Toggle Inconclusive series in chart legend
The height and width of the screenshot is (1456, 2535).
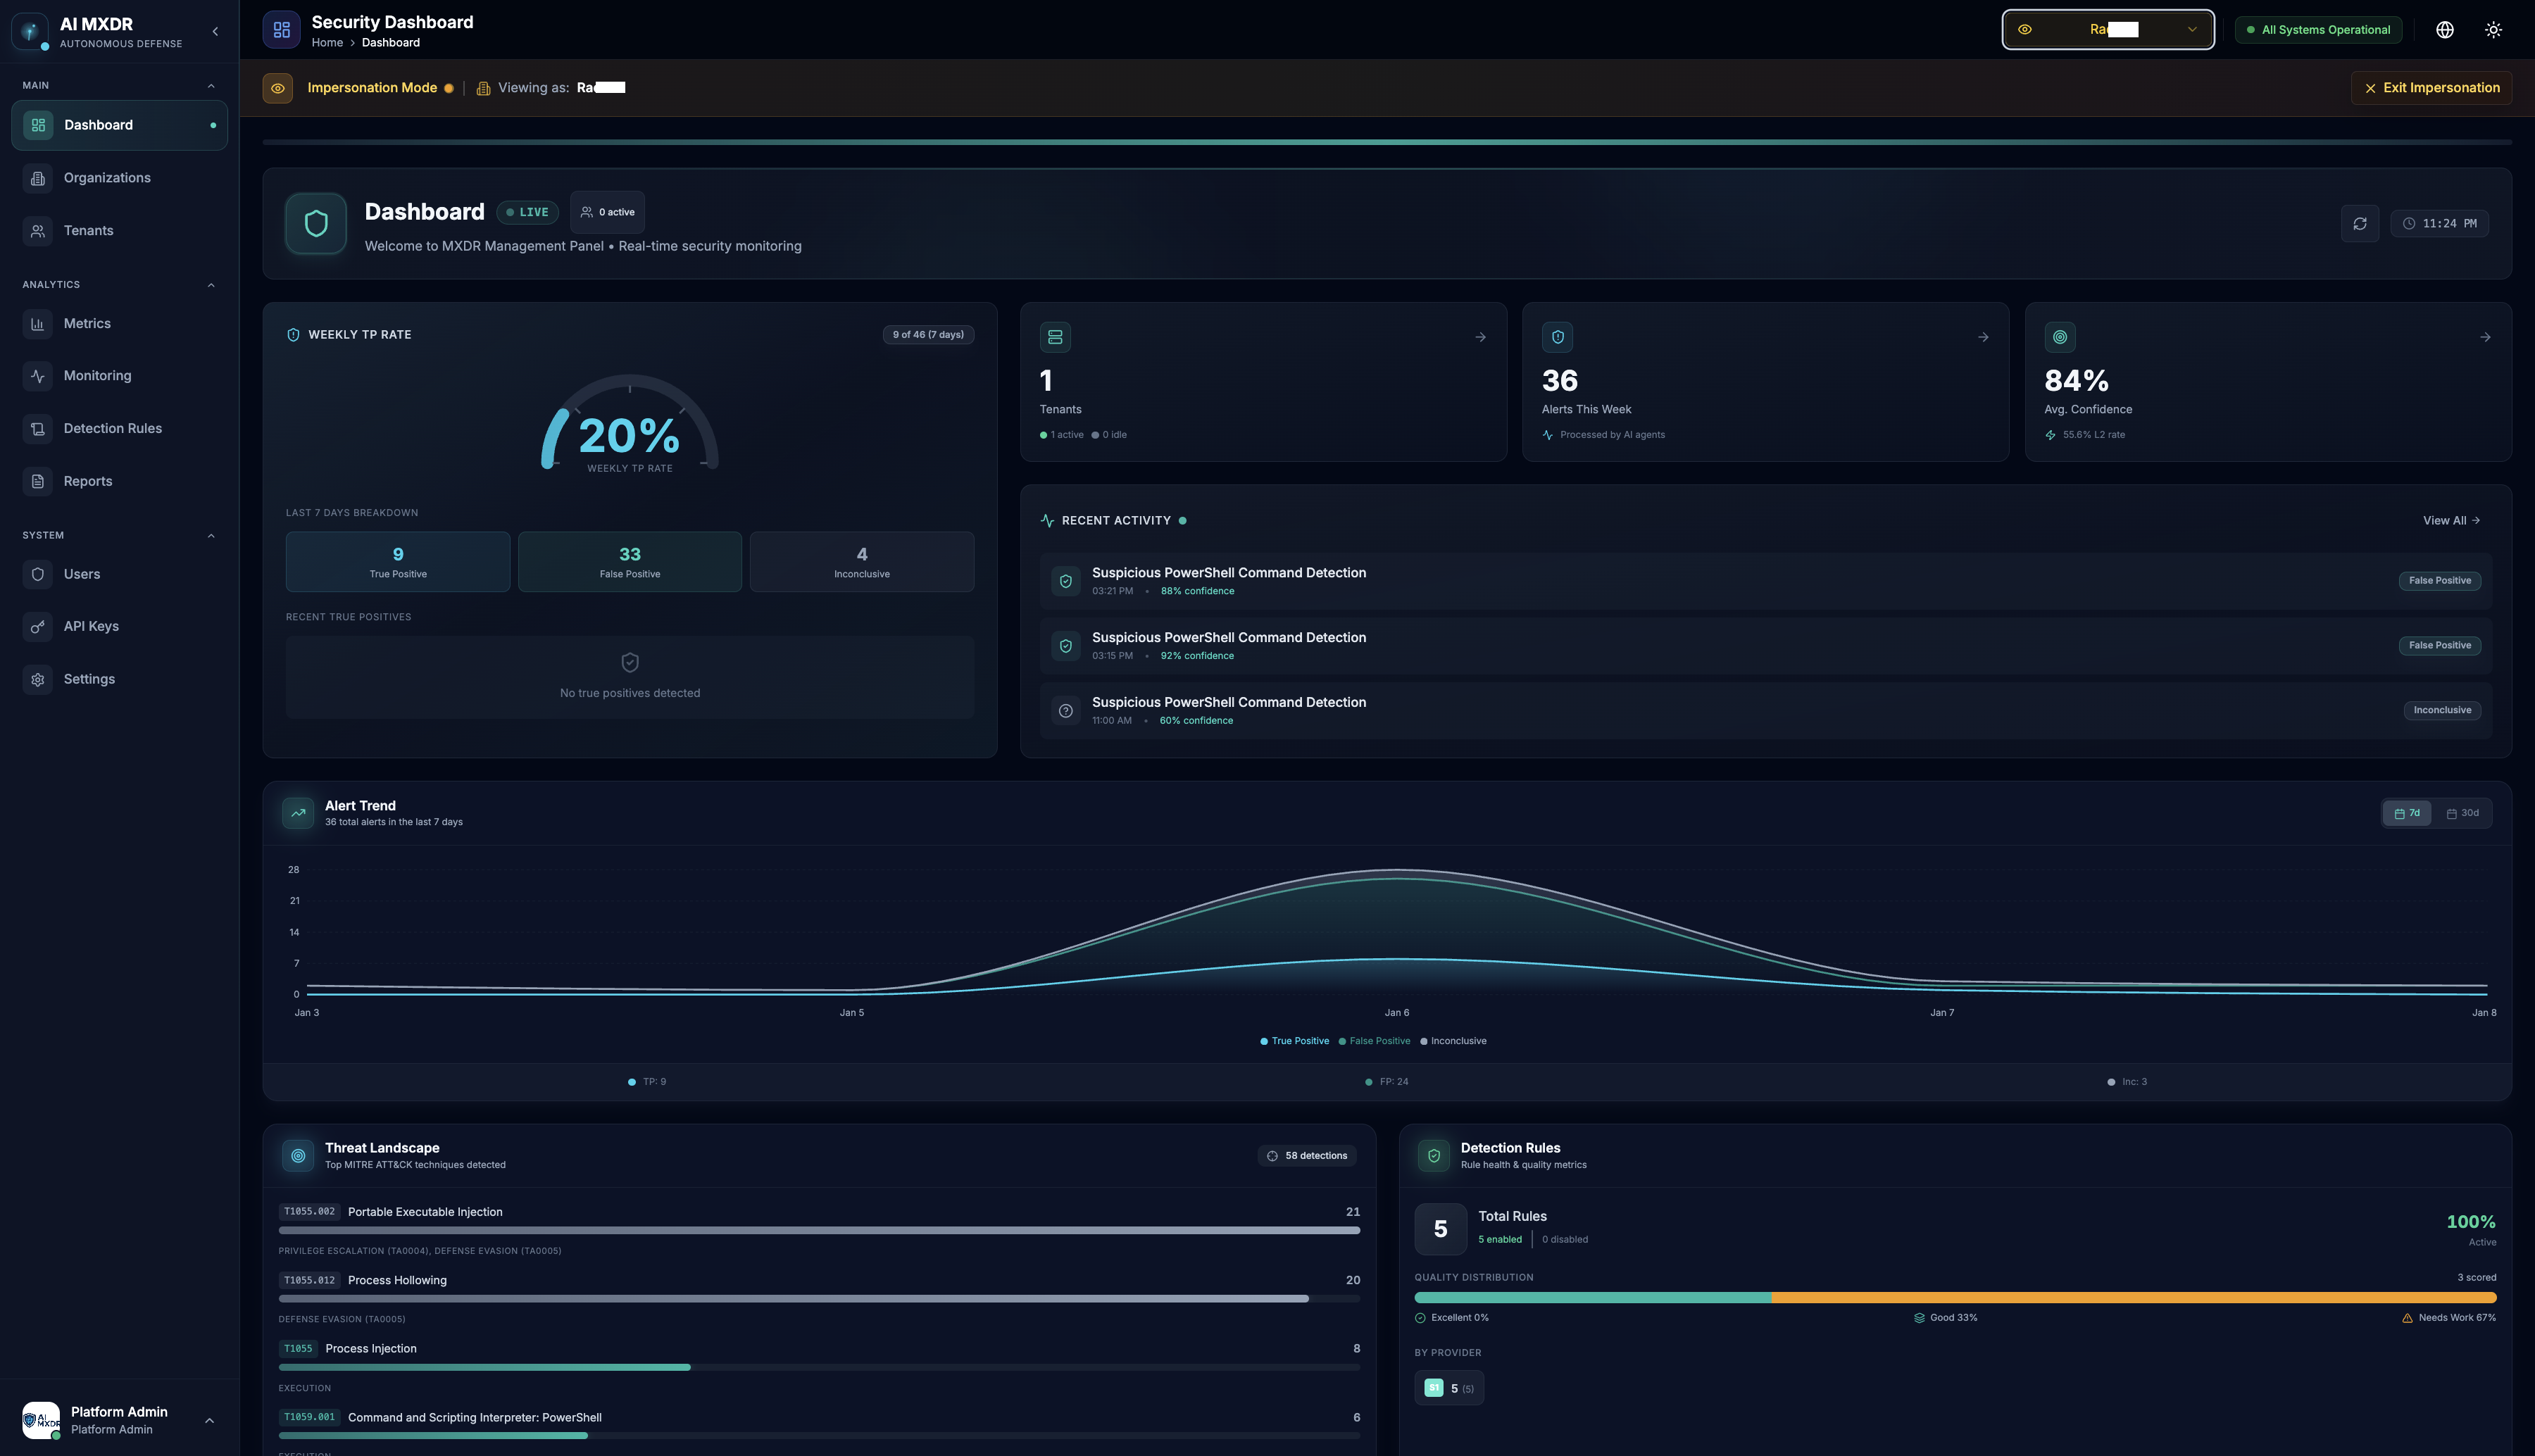pyautogui.click(x=1453, y=1041)
